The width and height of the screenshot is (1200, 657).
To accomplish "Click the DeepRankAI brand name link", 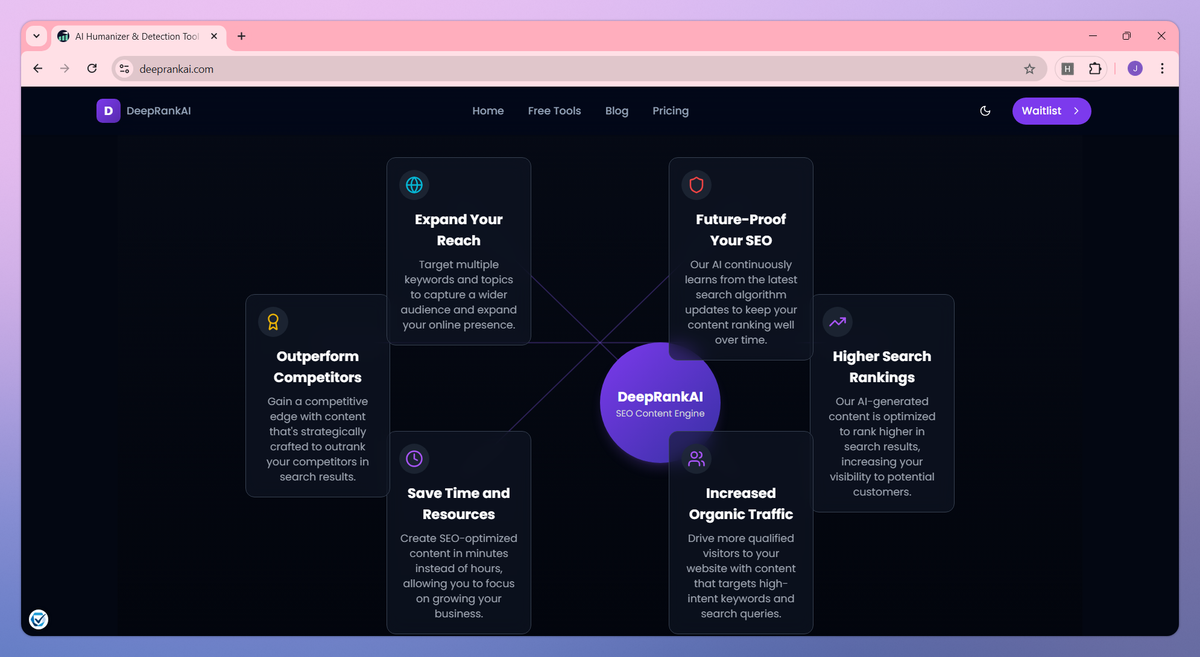I will pos(158,111).
